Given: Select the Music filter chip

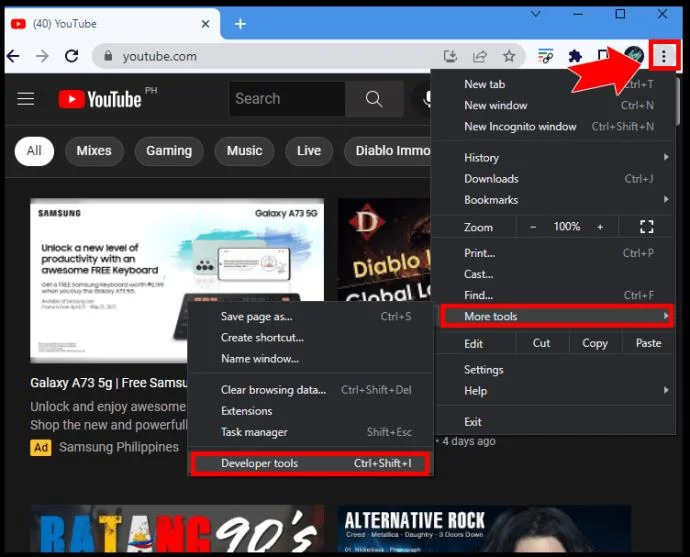Looking at the screenshot, I should [x=245, y=151].
